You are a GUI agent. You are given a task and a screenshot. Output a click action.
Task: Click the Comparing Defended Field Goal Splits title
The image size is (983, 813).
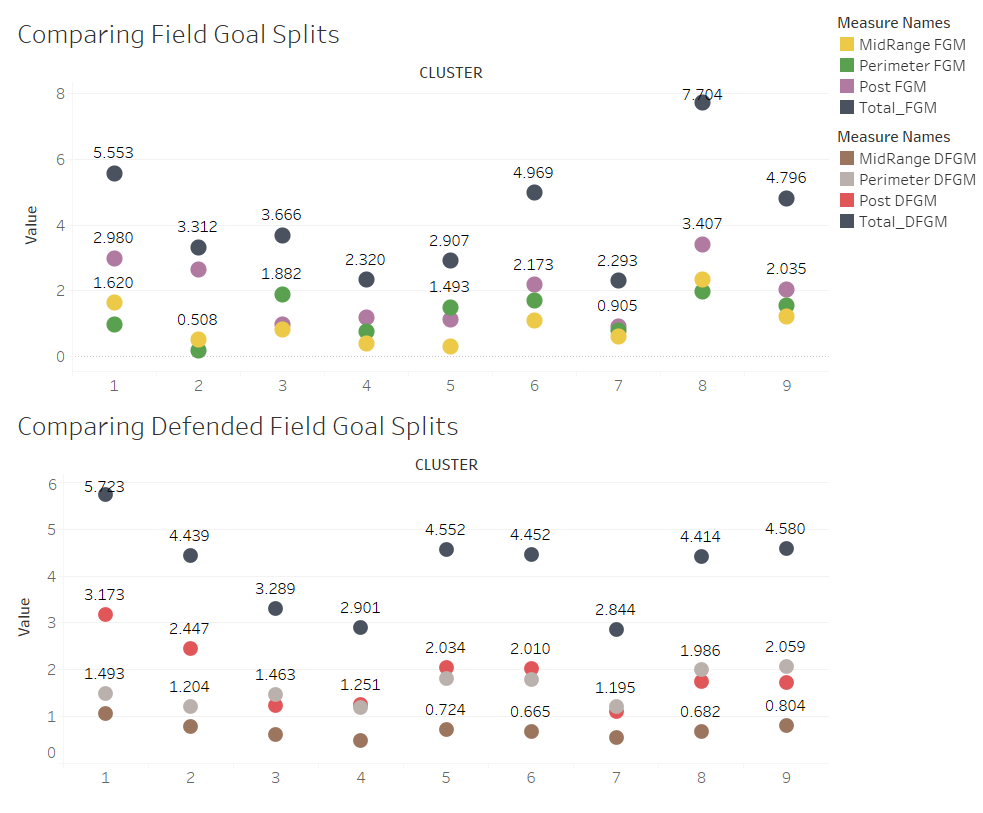238,426
